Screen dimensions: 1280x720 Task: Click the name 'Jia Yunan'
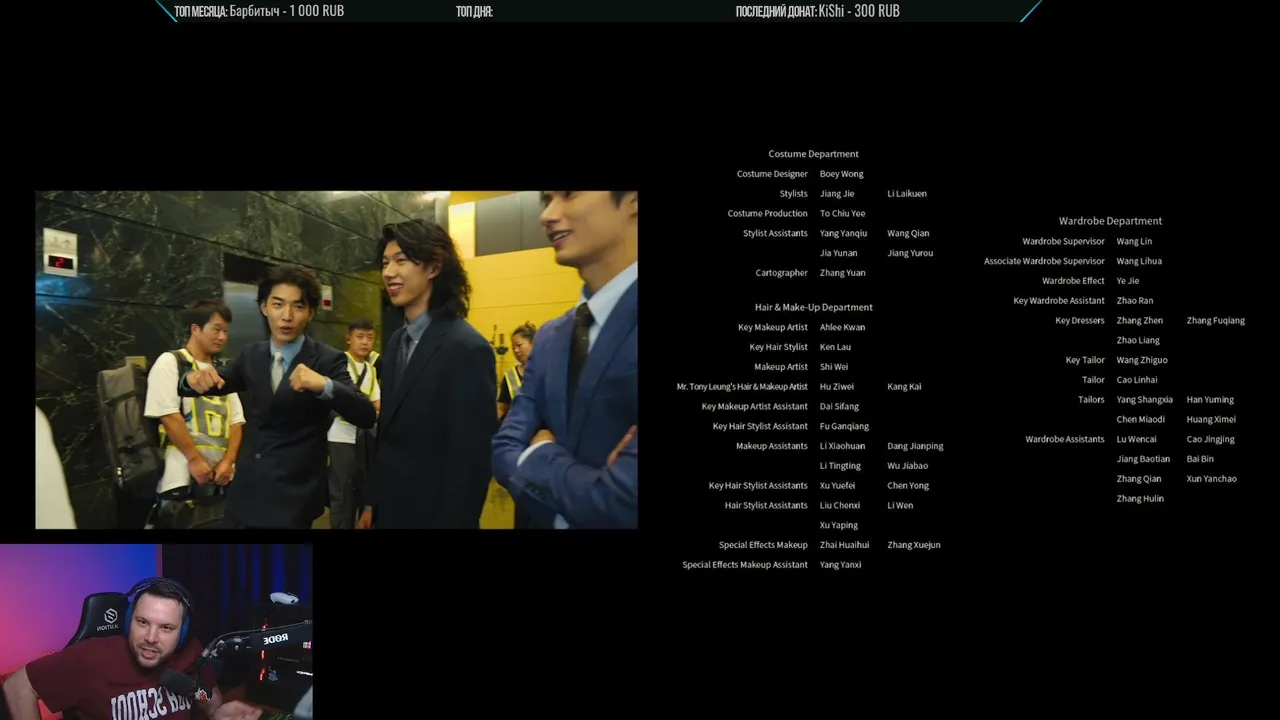(x=838, y=253)
